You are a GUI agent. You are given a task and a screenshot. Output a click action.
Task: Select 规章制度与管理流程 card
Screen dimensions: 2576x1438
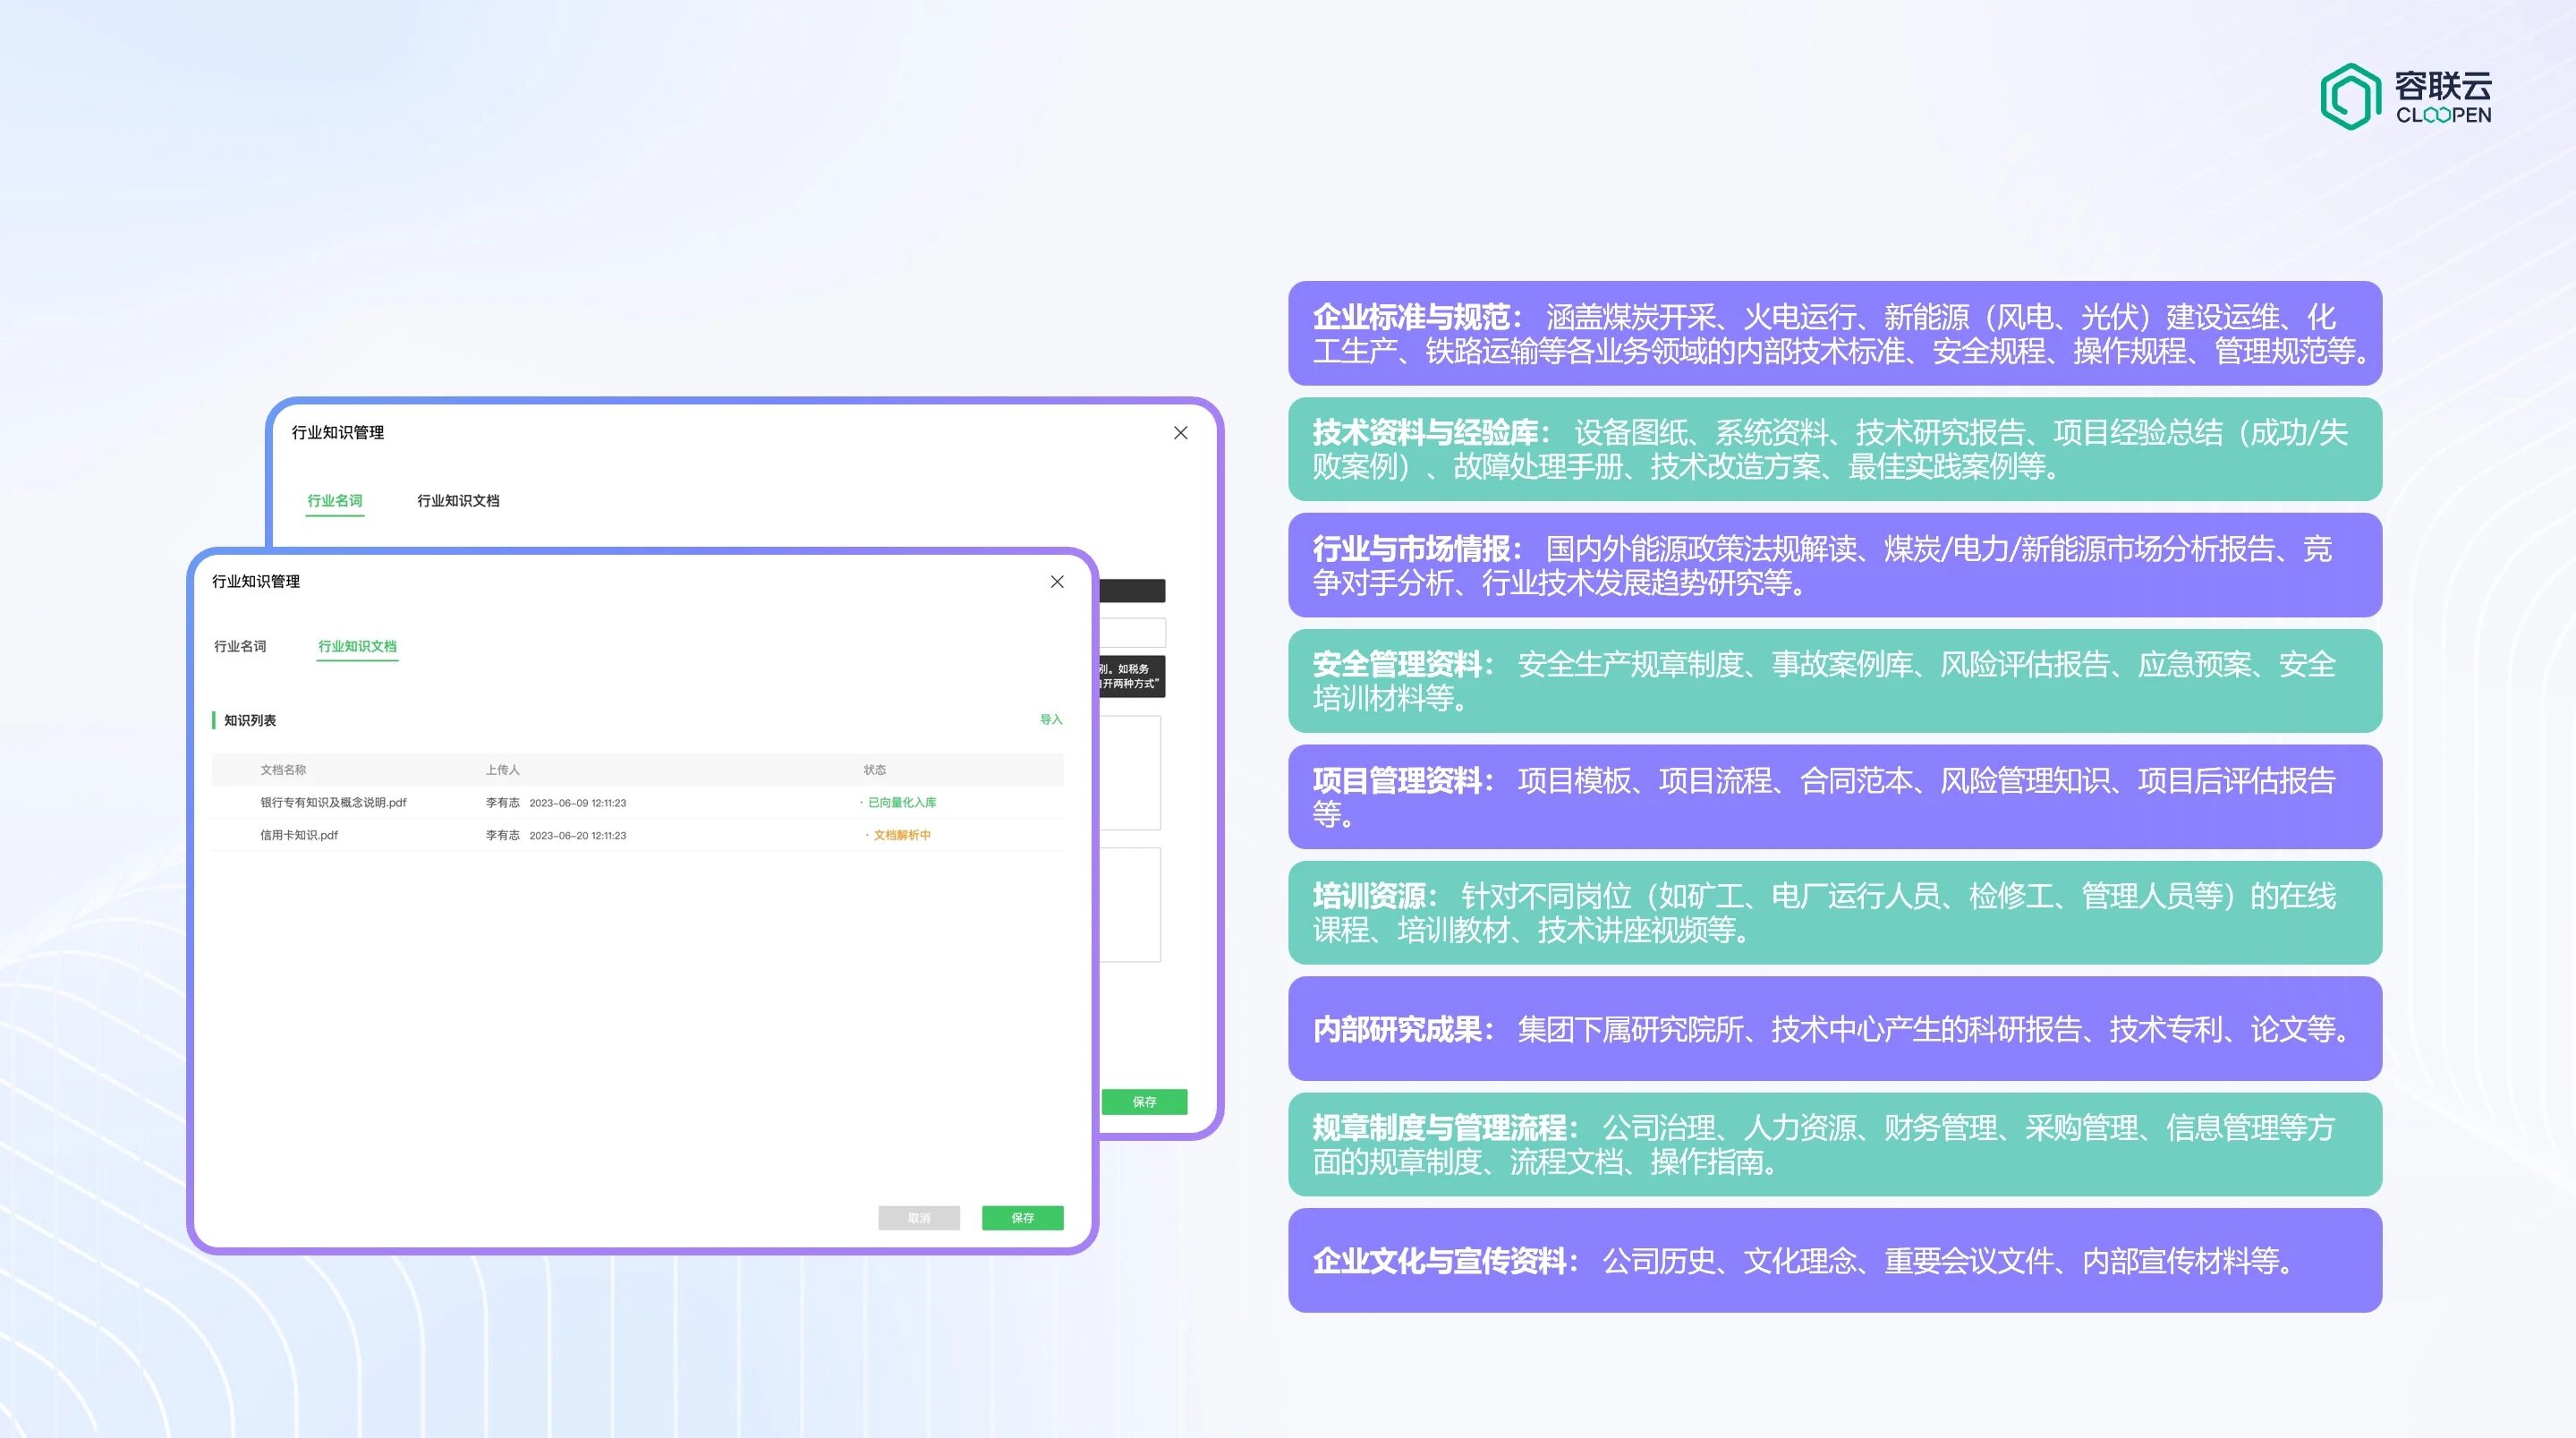point(1835,1145)
